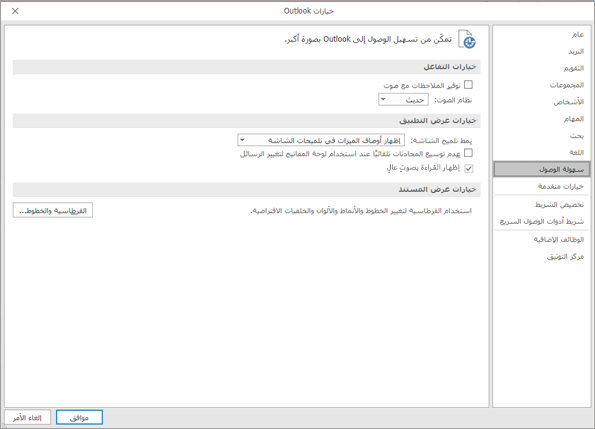The image size is (595, 429).
Task: Click the تمكّن من تسهيل الوصول header text
Action: 368,39
